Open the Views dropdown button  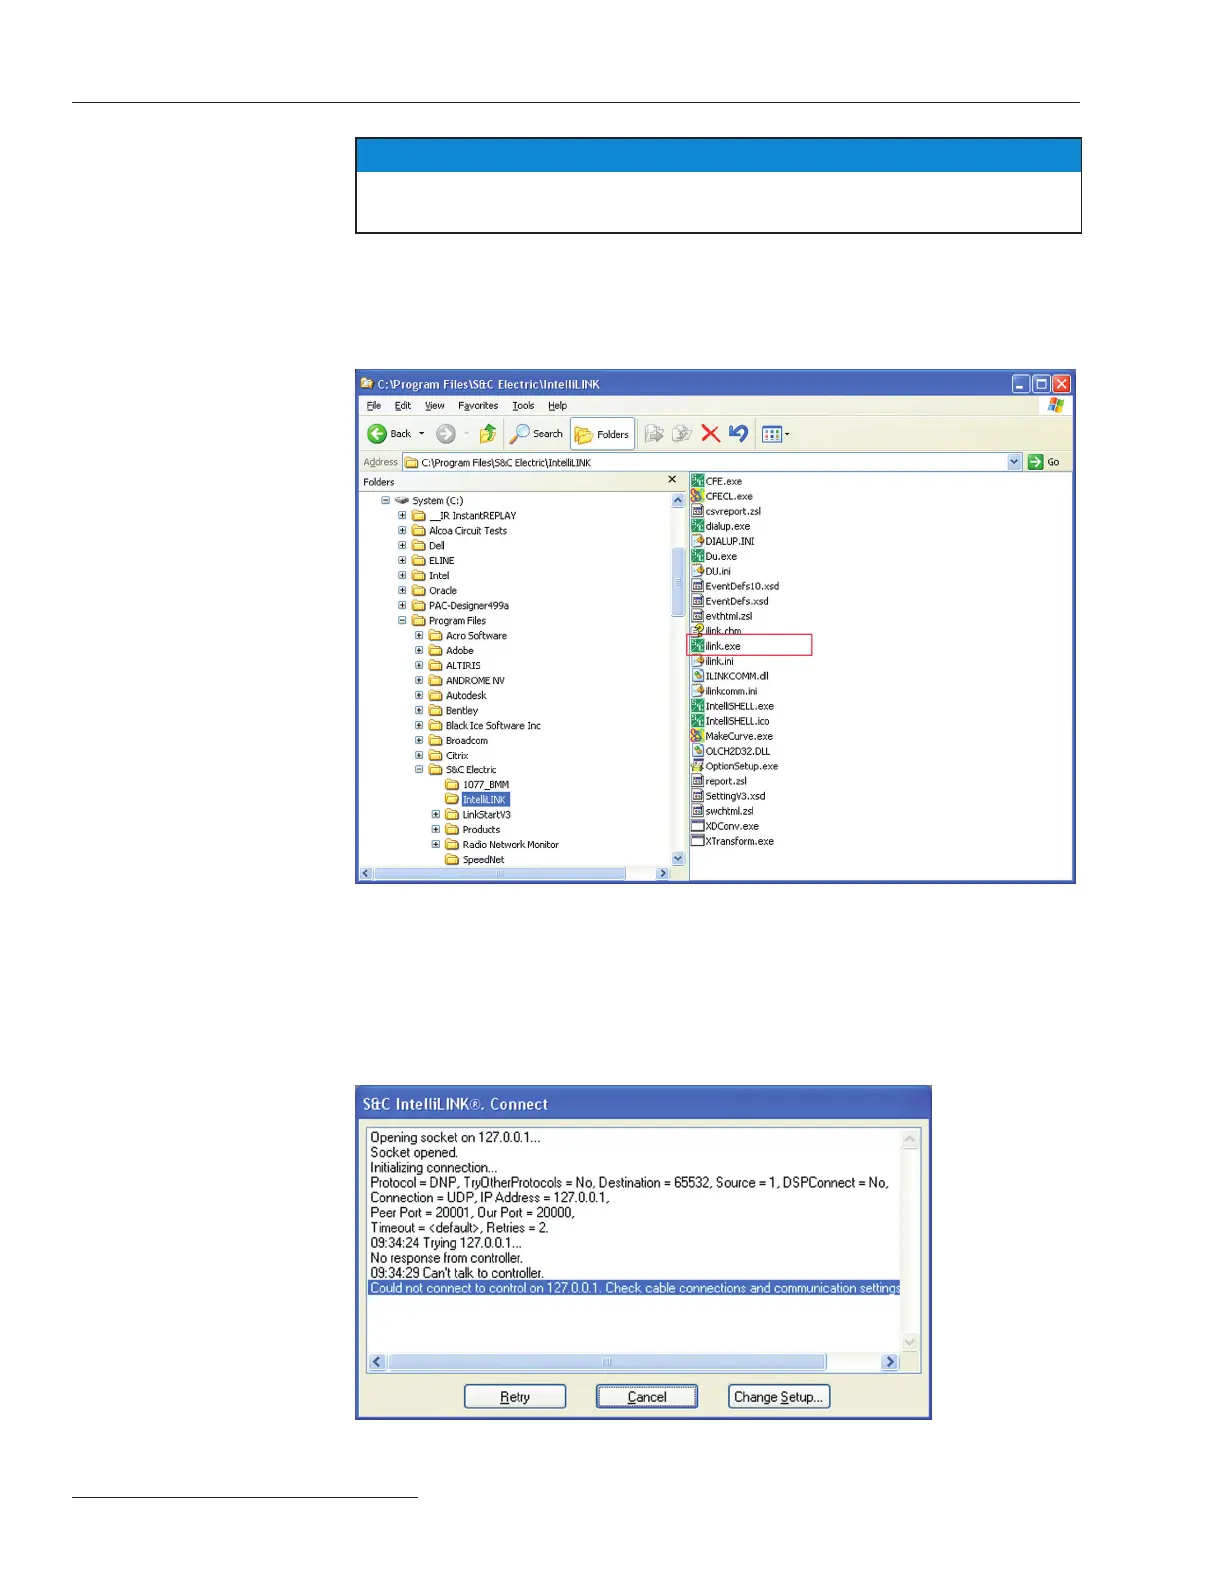[x=776, y=434]
